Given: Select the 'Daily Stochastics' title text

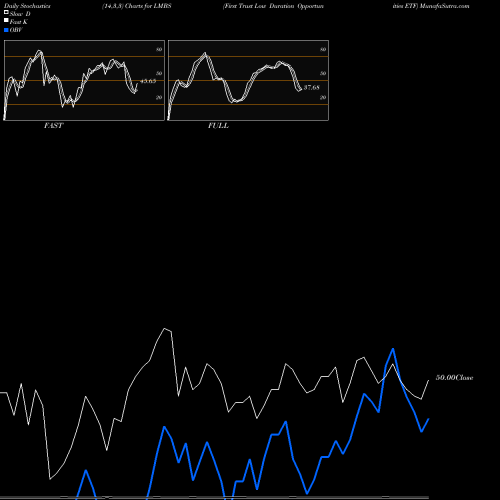Looking at the screenshot, I should (x=27, y=6).
